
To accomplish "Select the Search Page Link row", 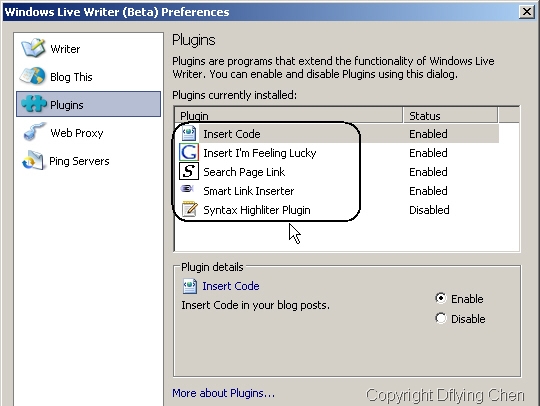I will (x=337, y=171).
